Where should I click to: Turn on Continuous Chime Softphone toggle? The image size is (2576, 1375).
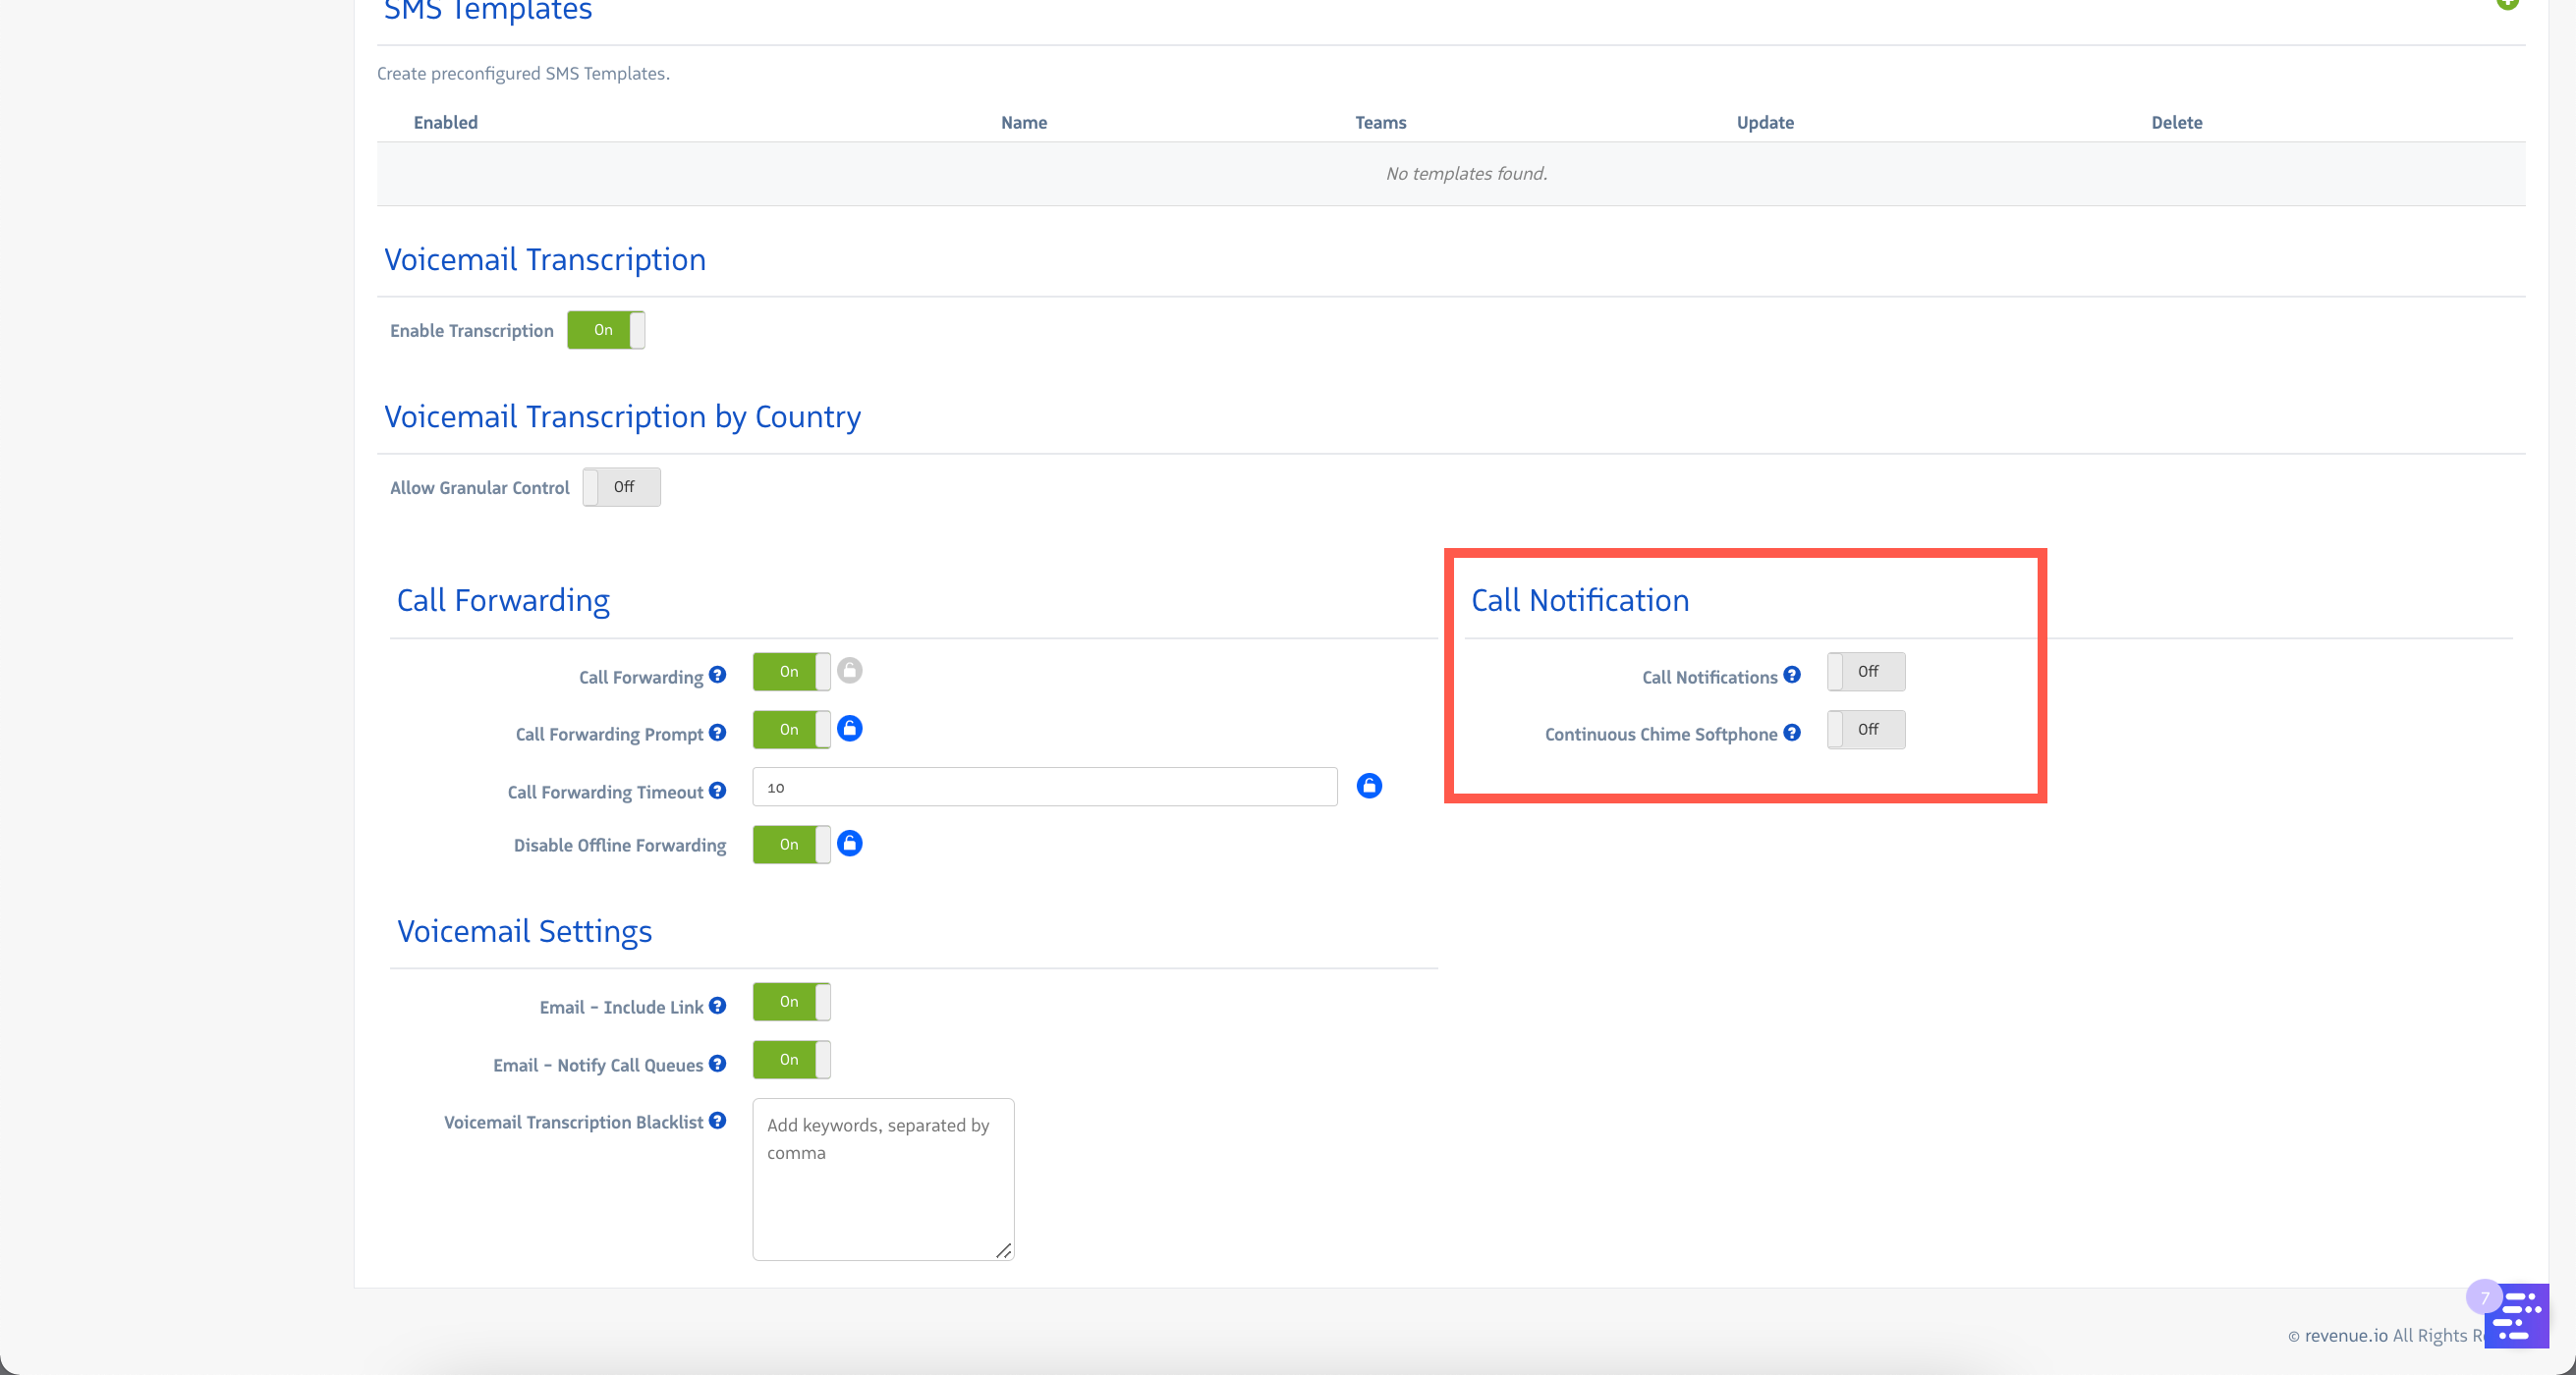coord(1865,730)
